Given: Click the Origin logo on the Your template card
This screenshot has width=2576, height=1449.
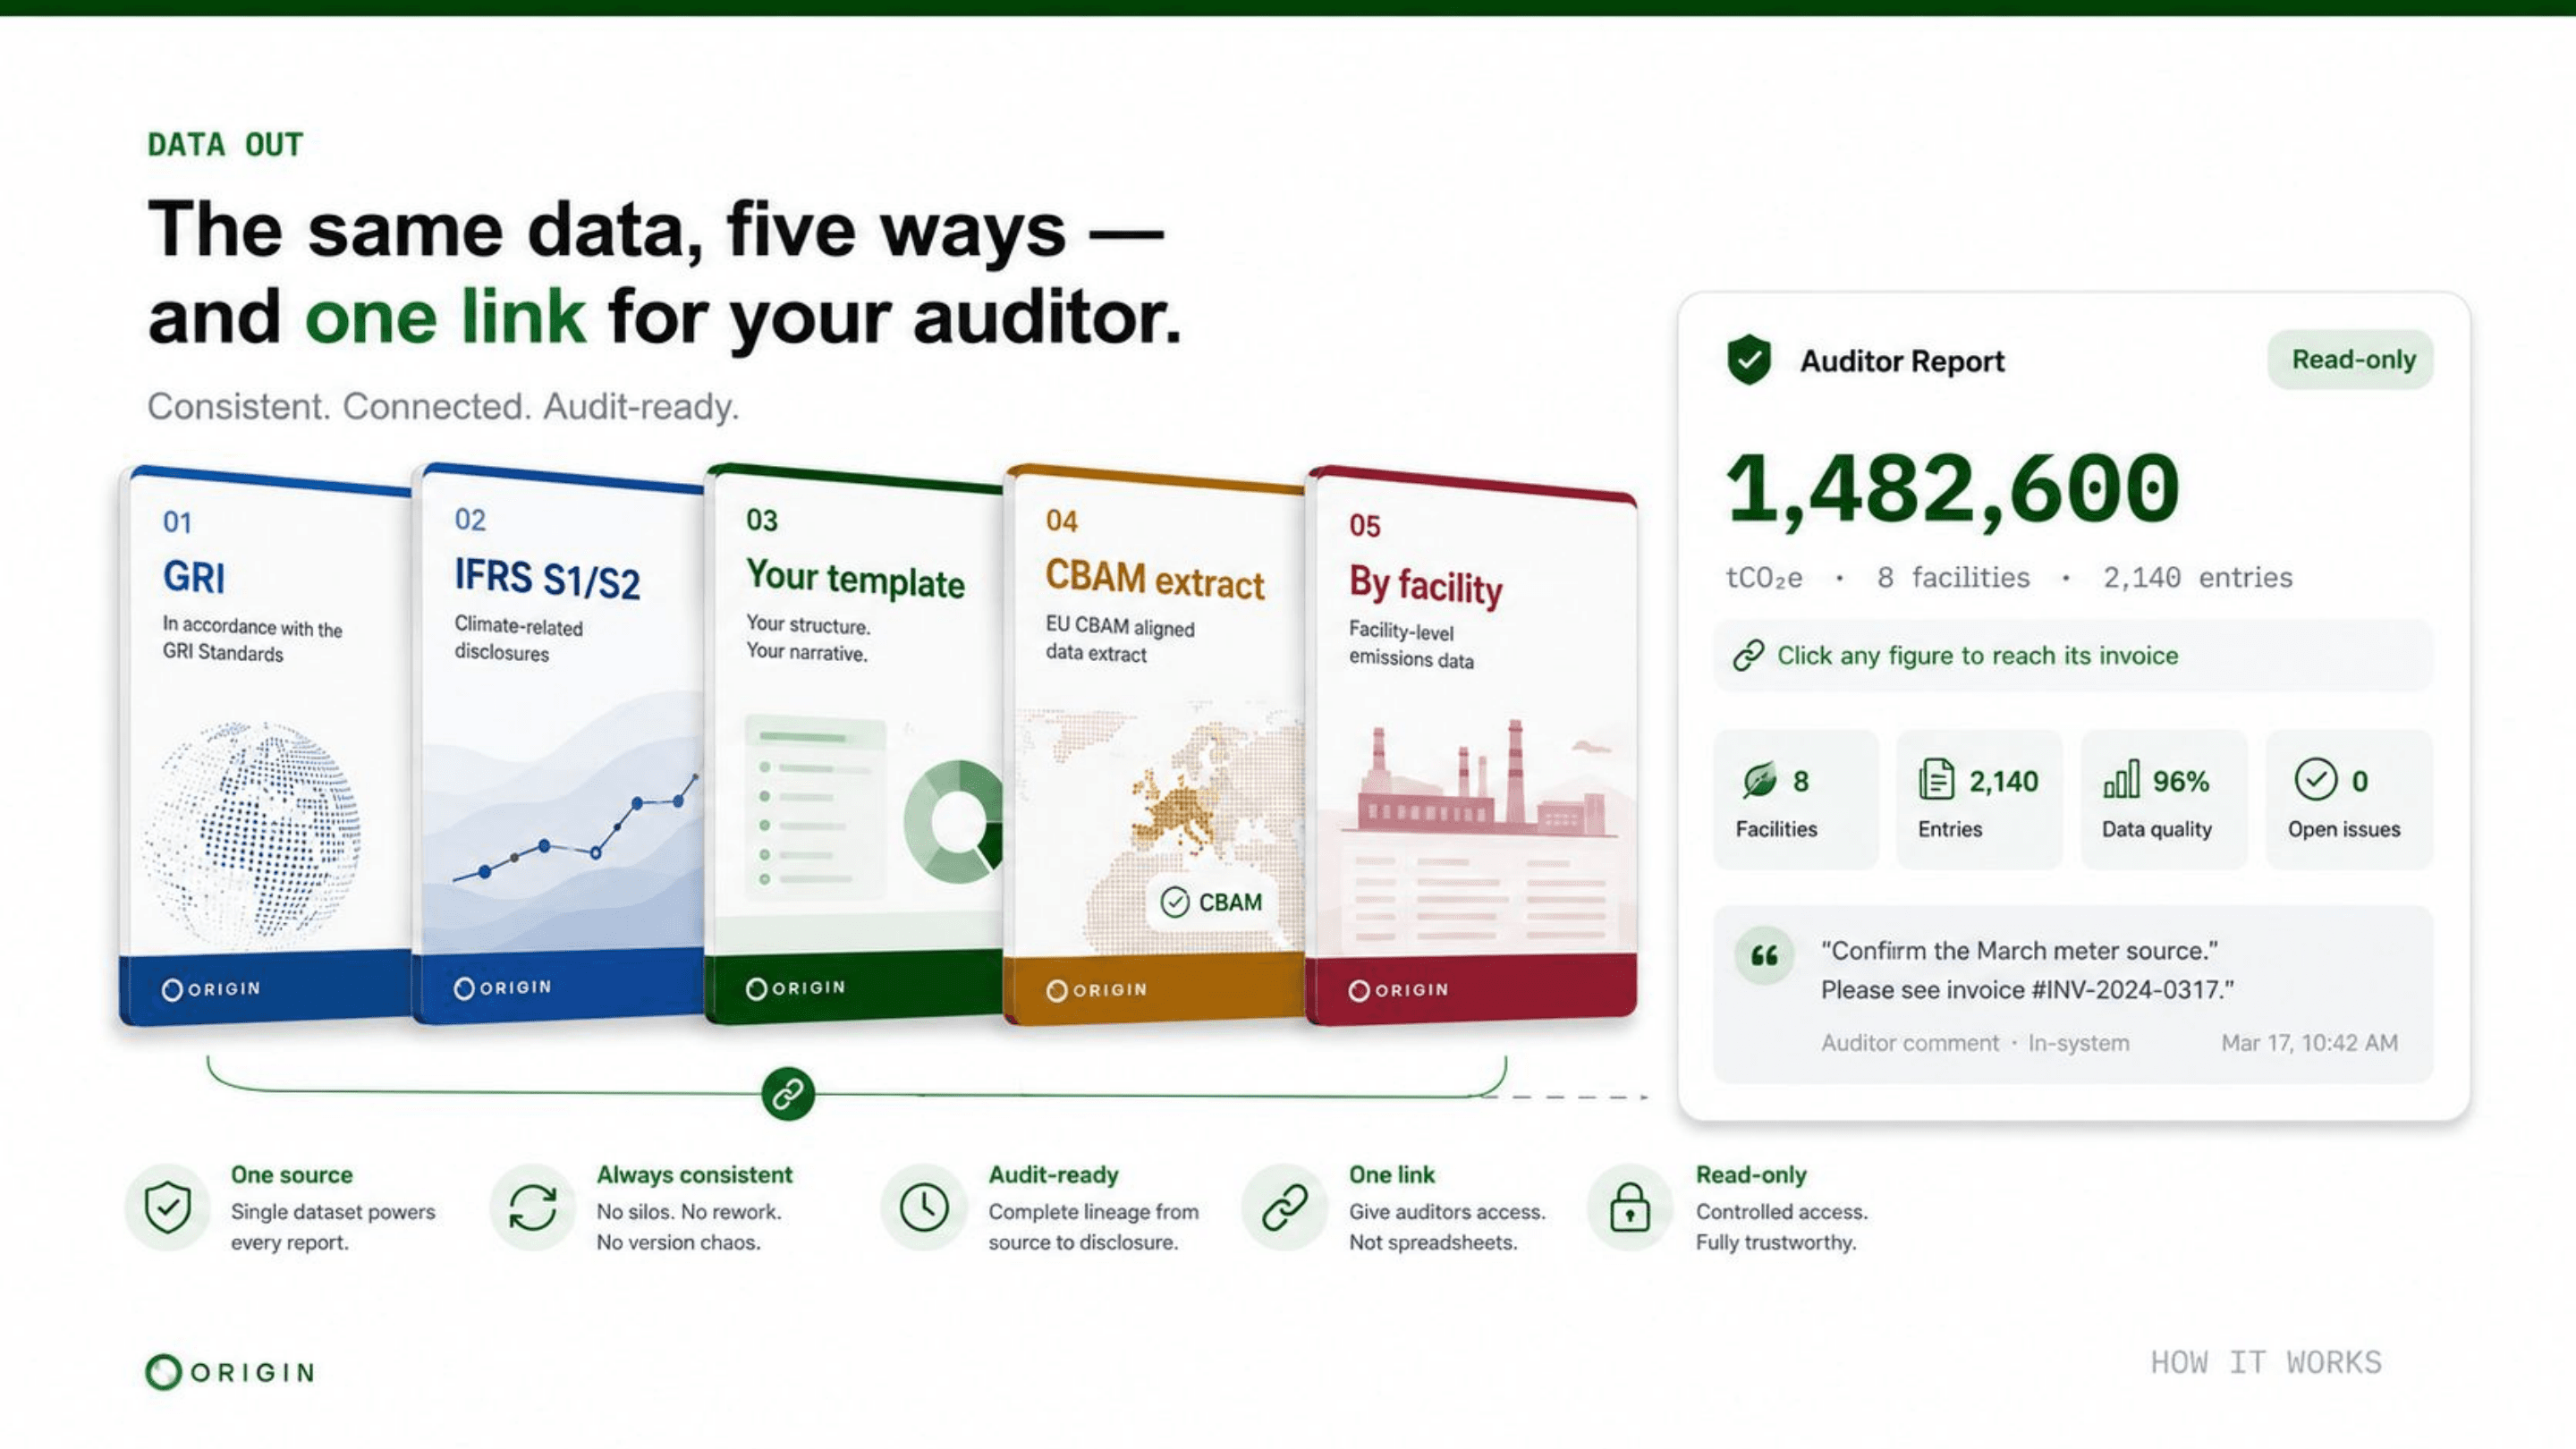Looking at the screenshot, I should (796, 988).
